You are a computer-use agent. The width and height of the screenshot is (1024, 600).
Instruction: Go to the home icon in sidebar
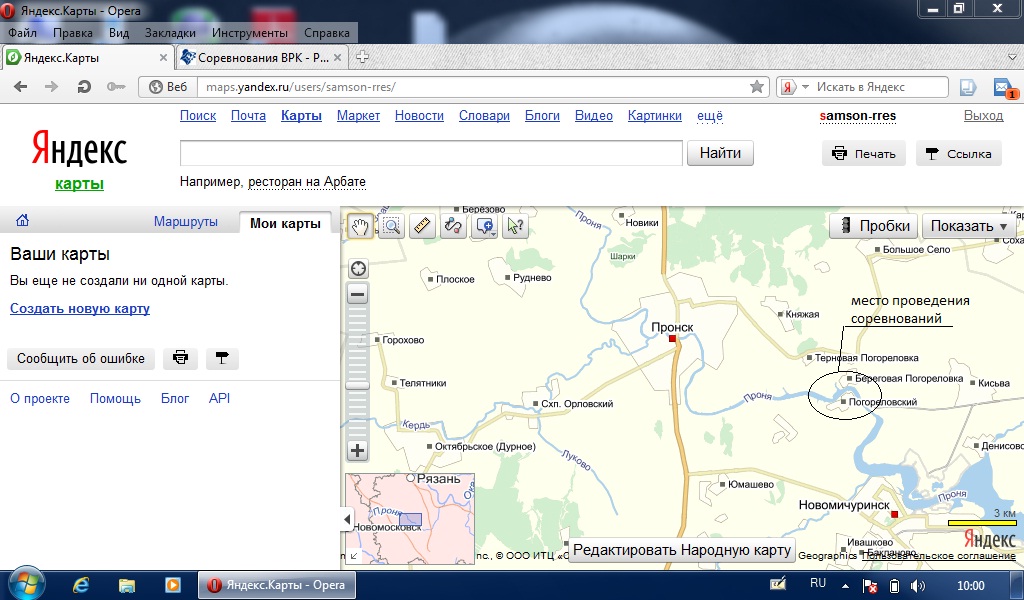point(22,221)
